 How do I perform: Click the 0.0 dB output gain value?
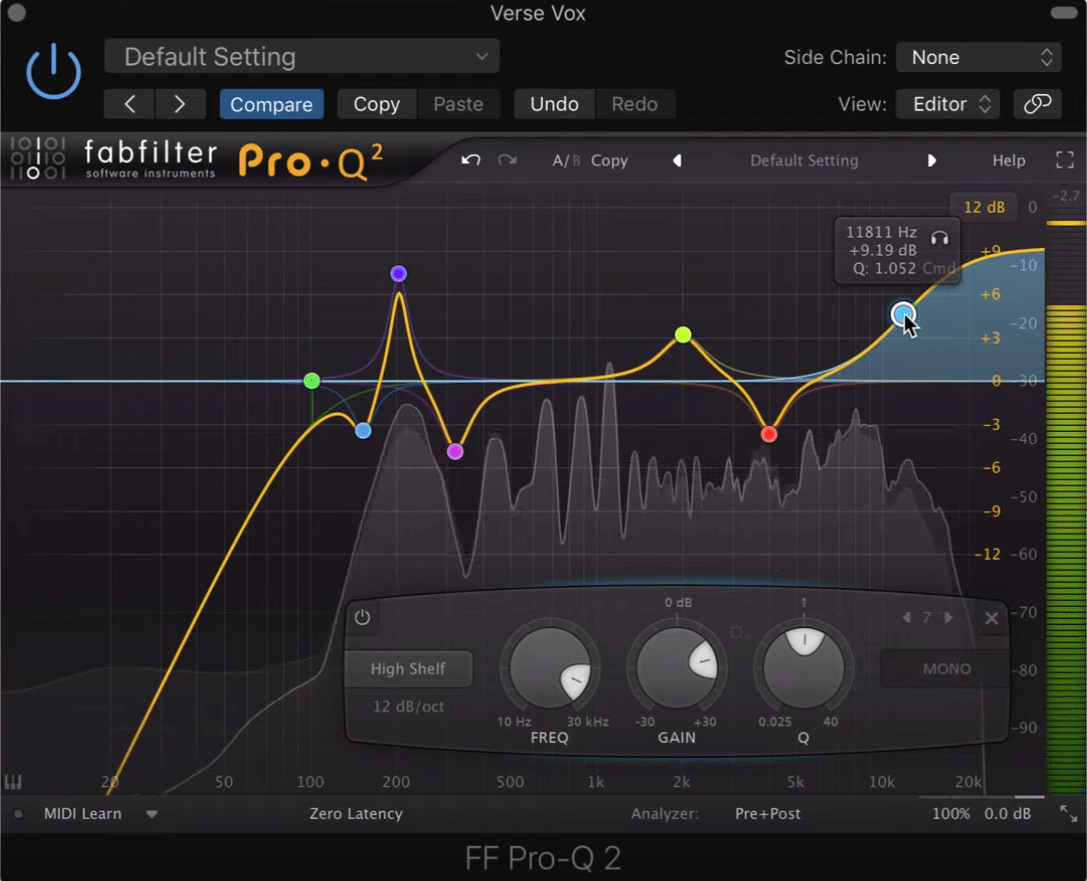coord(1007,814)
